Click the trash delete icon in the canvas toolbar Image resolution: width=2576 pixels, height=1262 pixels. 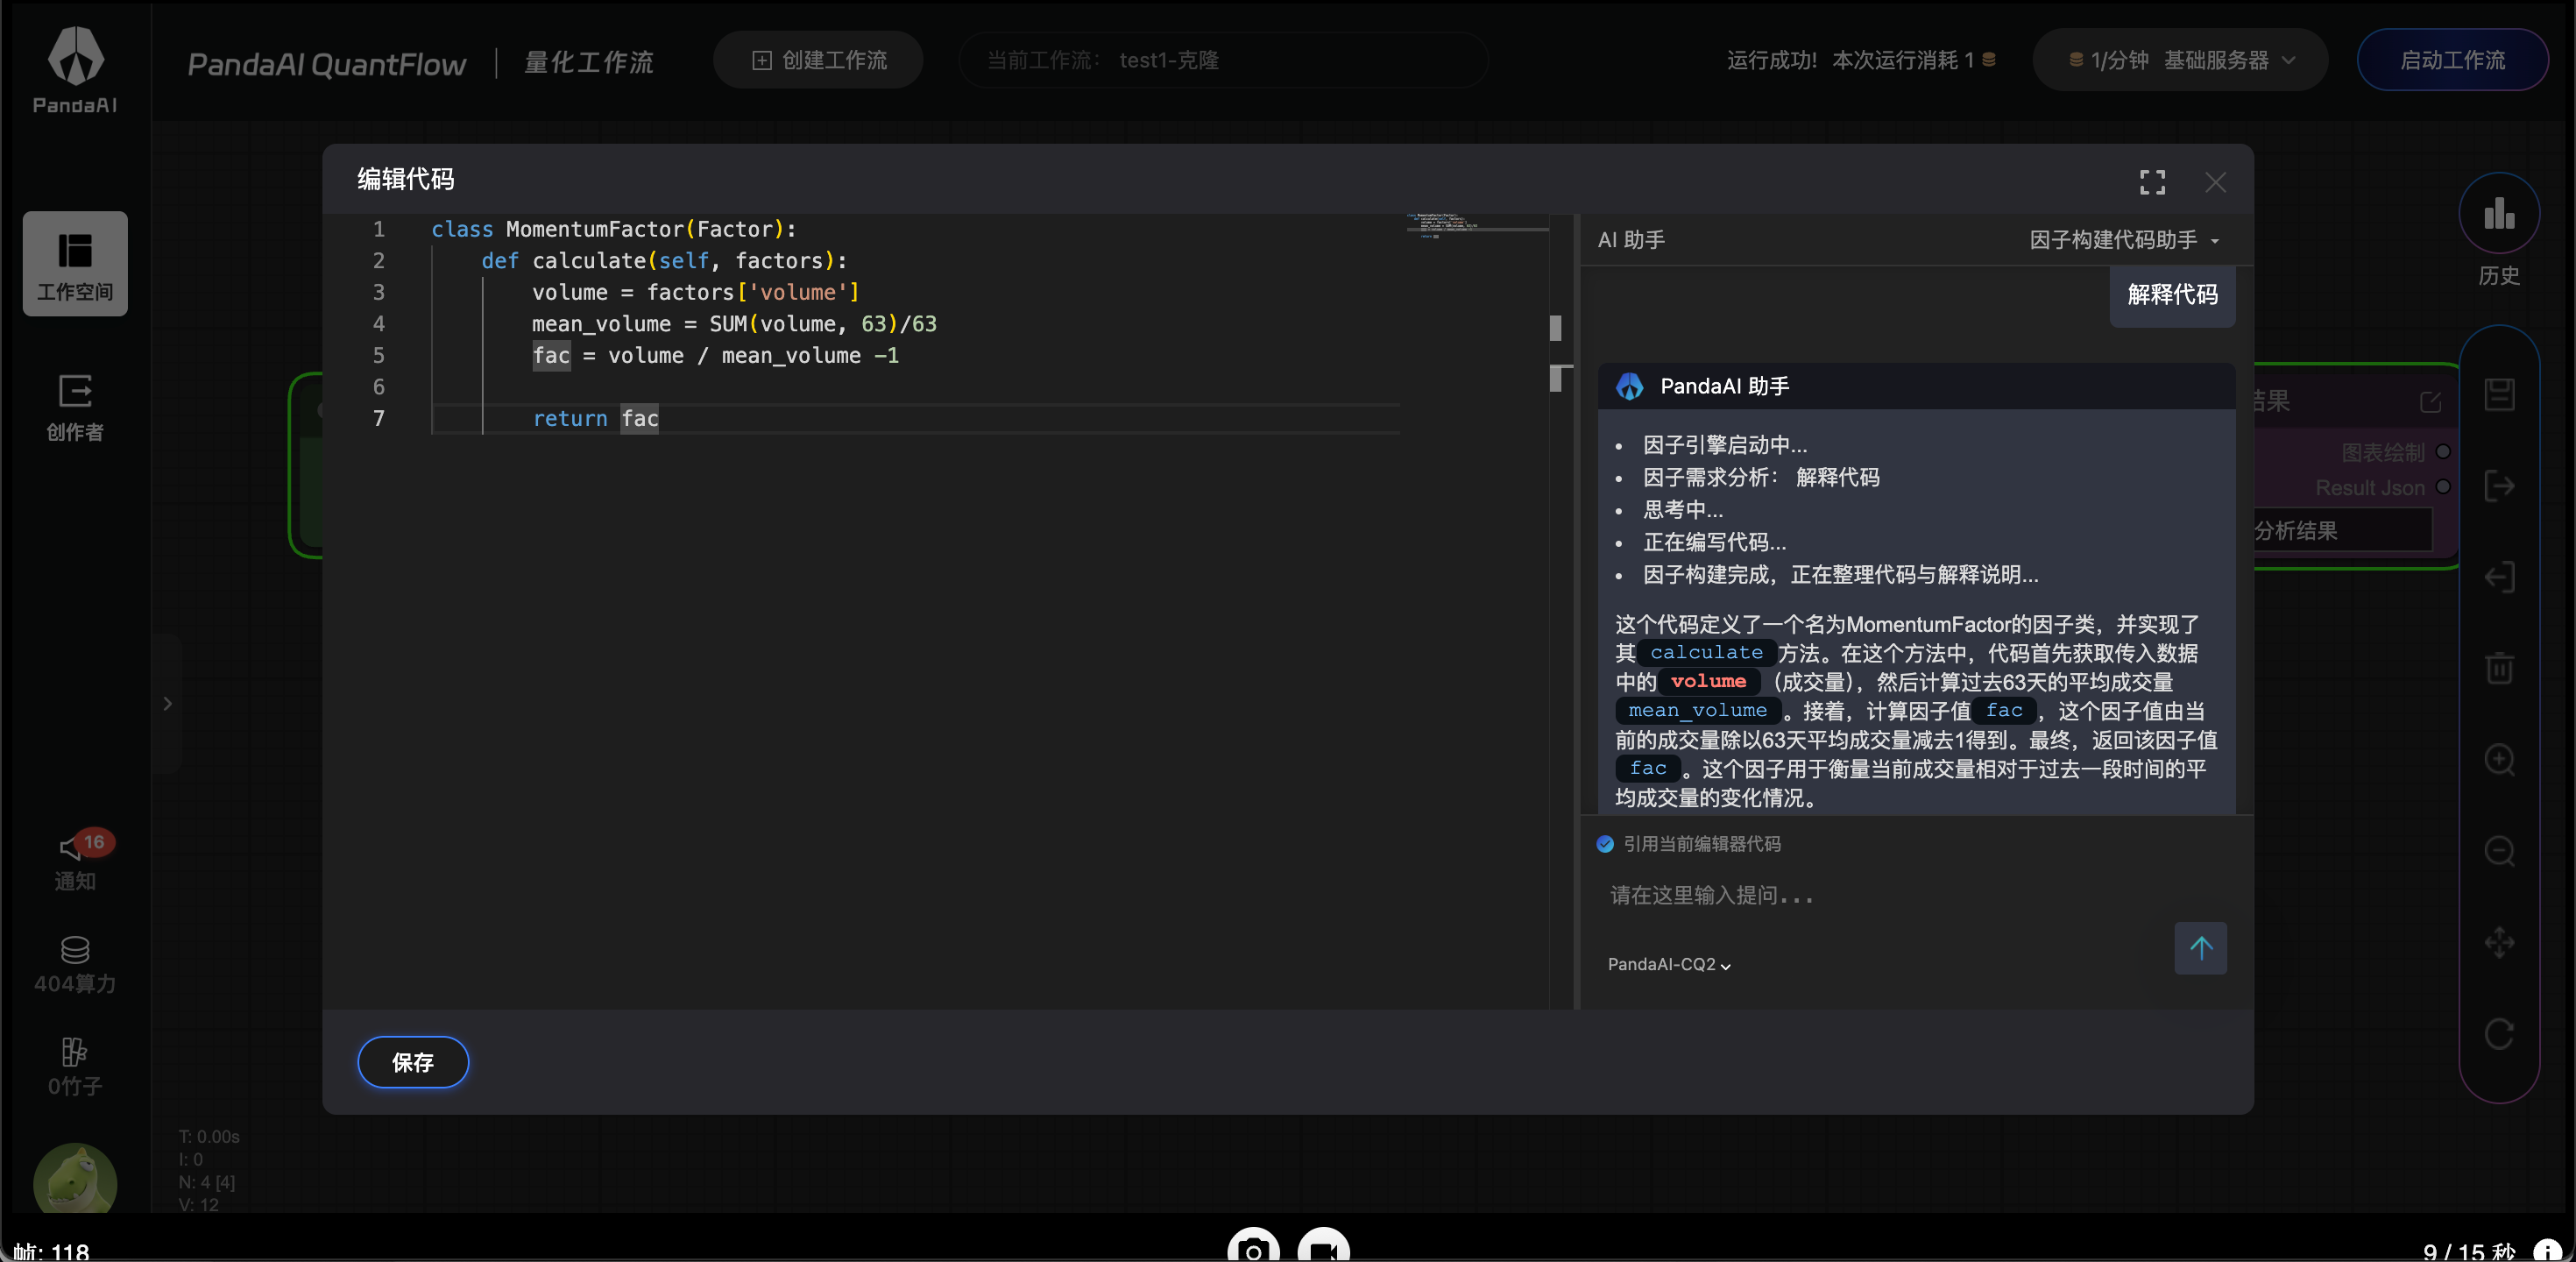2499,667
